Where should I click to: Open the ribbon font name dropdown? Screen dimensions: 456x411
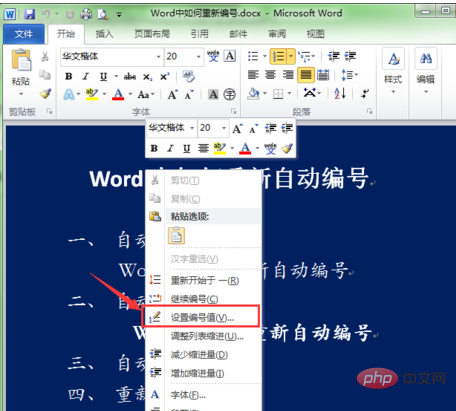click(x=158, y=57)
